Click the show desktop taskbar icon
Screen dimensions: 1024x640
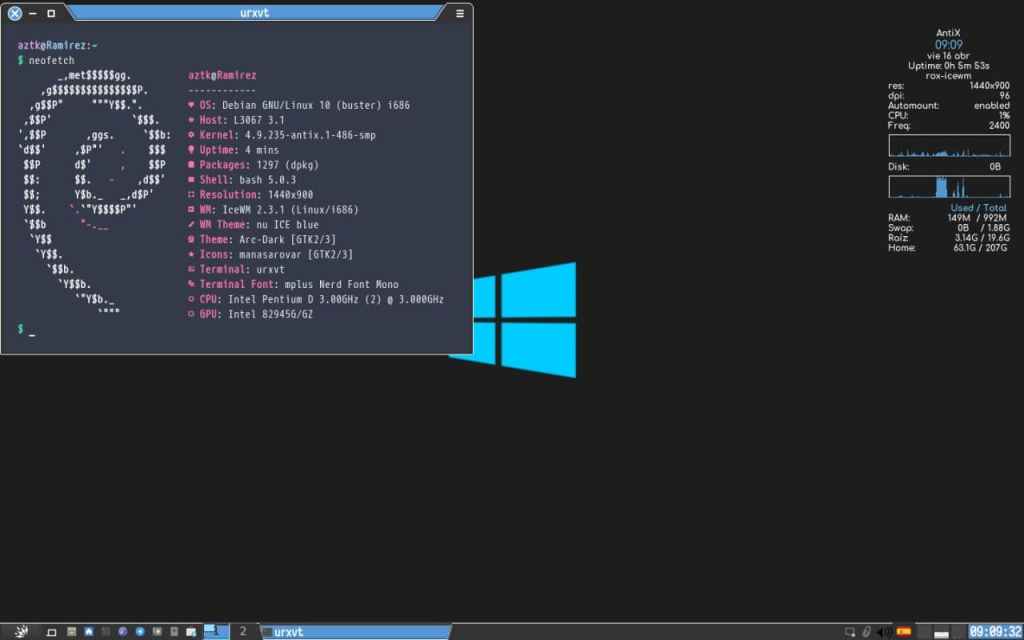point(52,632)
